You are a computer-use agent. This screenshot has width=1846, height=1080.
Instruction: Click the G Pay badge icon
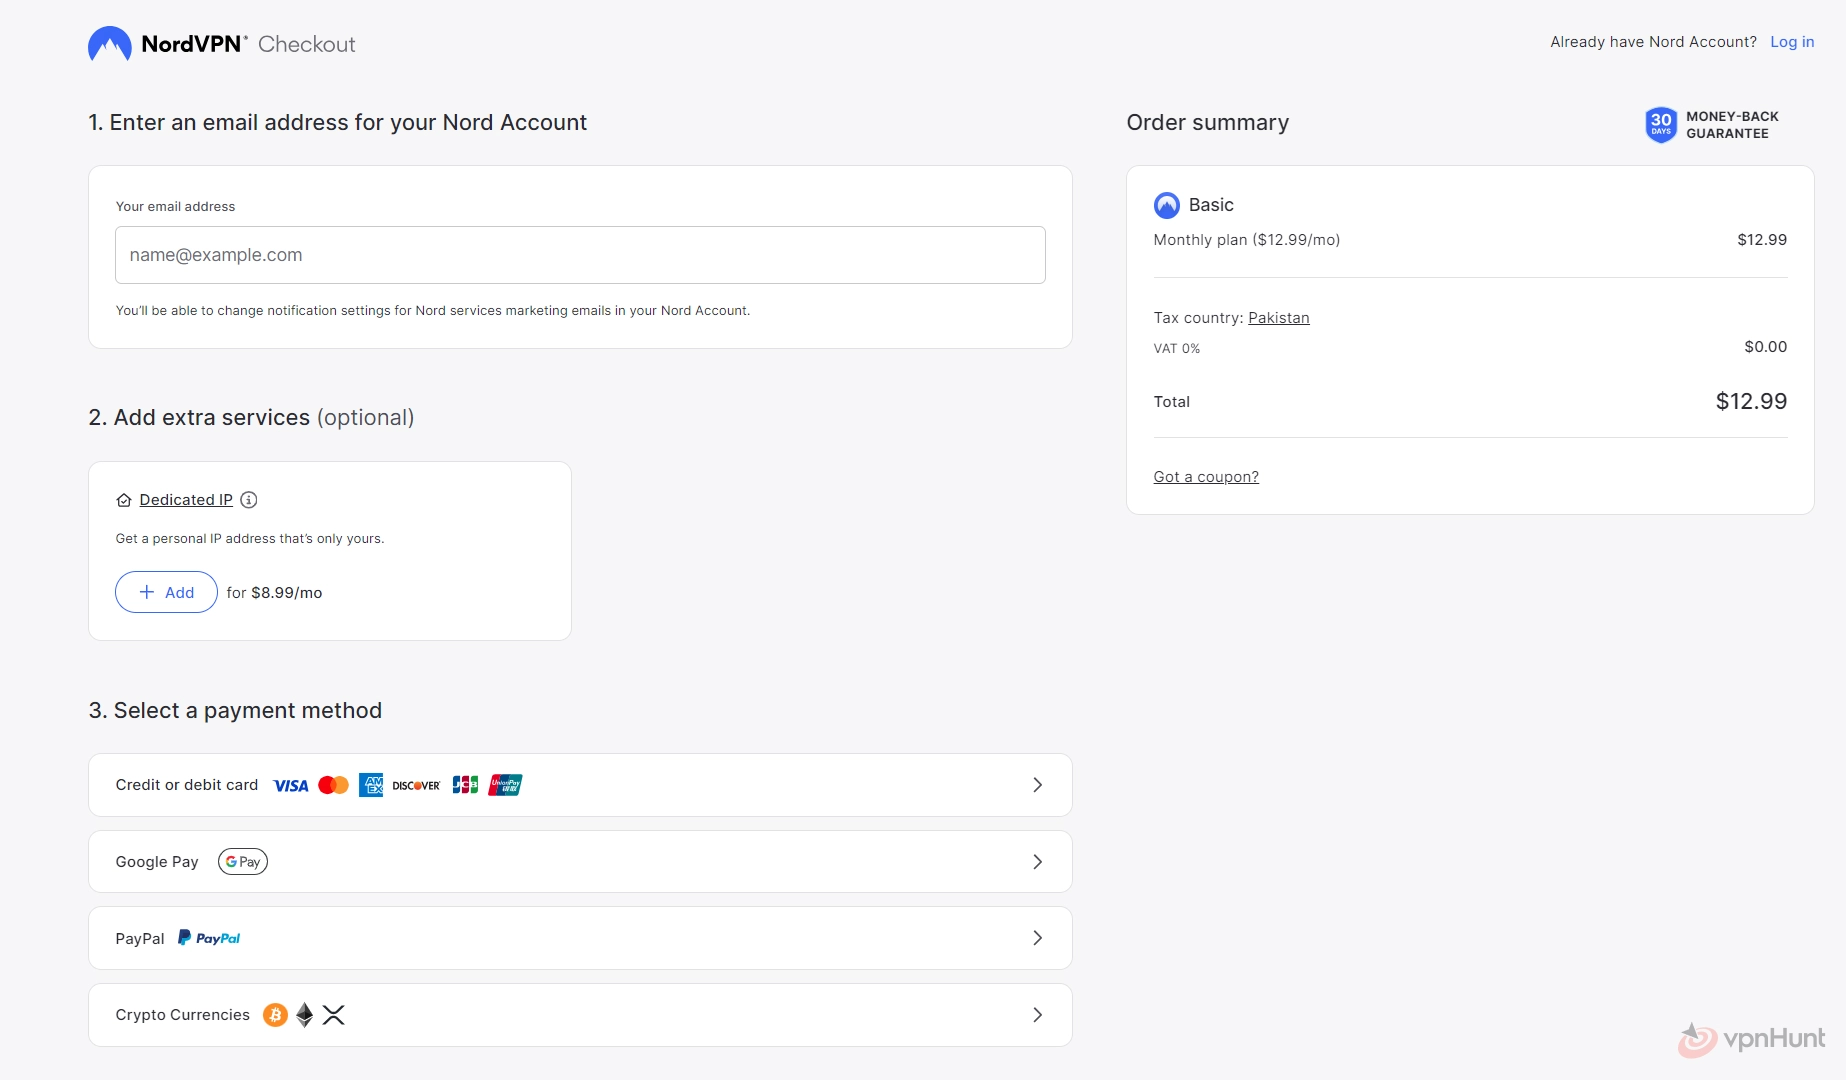[x=243, y=862]
